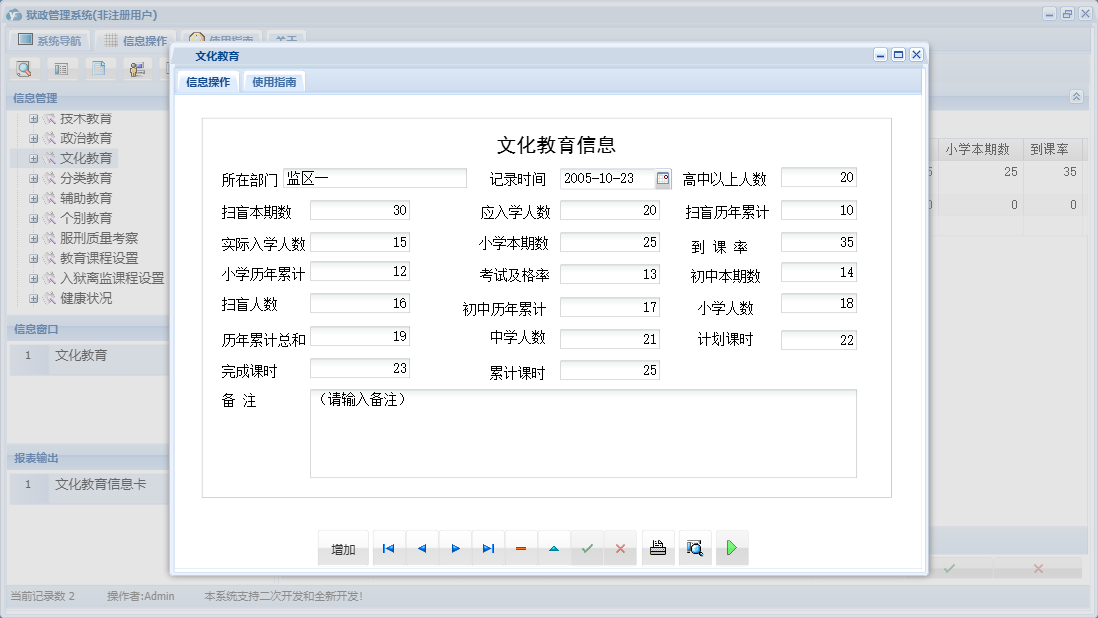This screenshot has width=1098, height=618.
Task: Expand the 分类教育 tree node
Action: 33,178
